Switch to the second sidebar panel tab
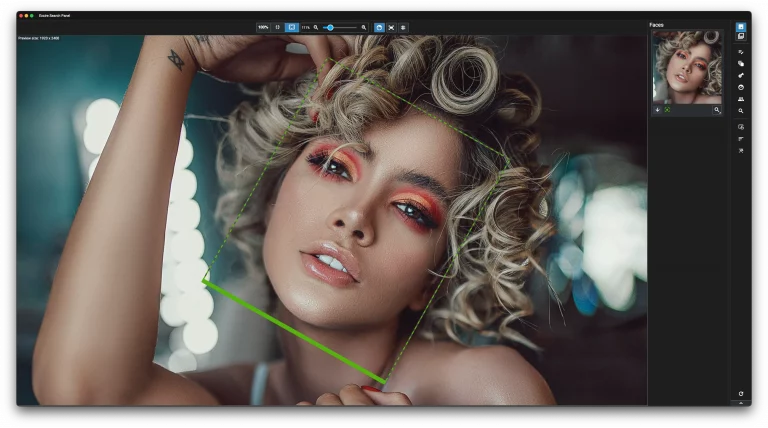Image resolution: width=768 pixels, height=428 pixels. 740,37
